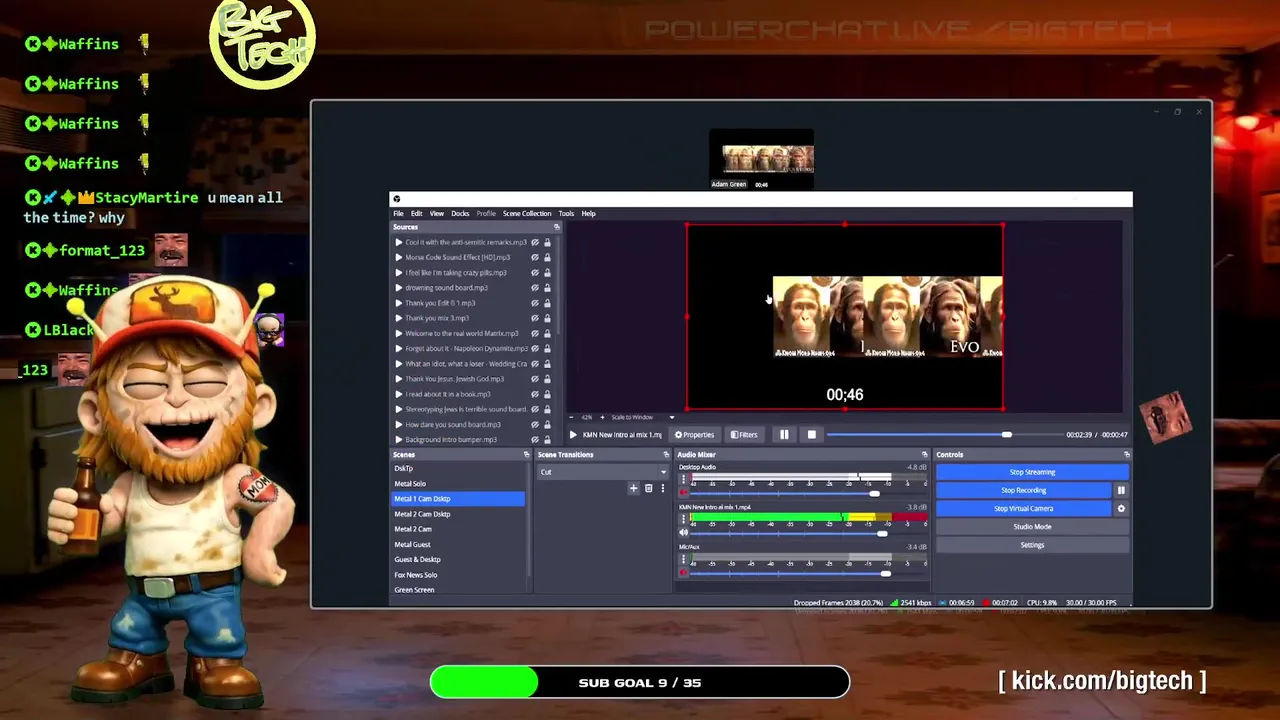
Task: Pause the recording with pause icon
Action: [x=1121, y=490]
